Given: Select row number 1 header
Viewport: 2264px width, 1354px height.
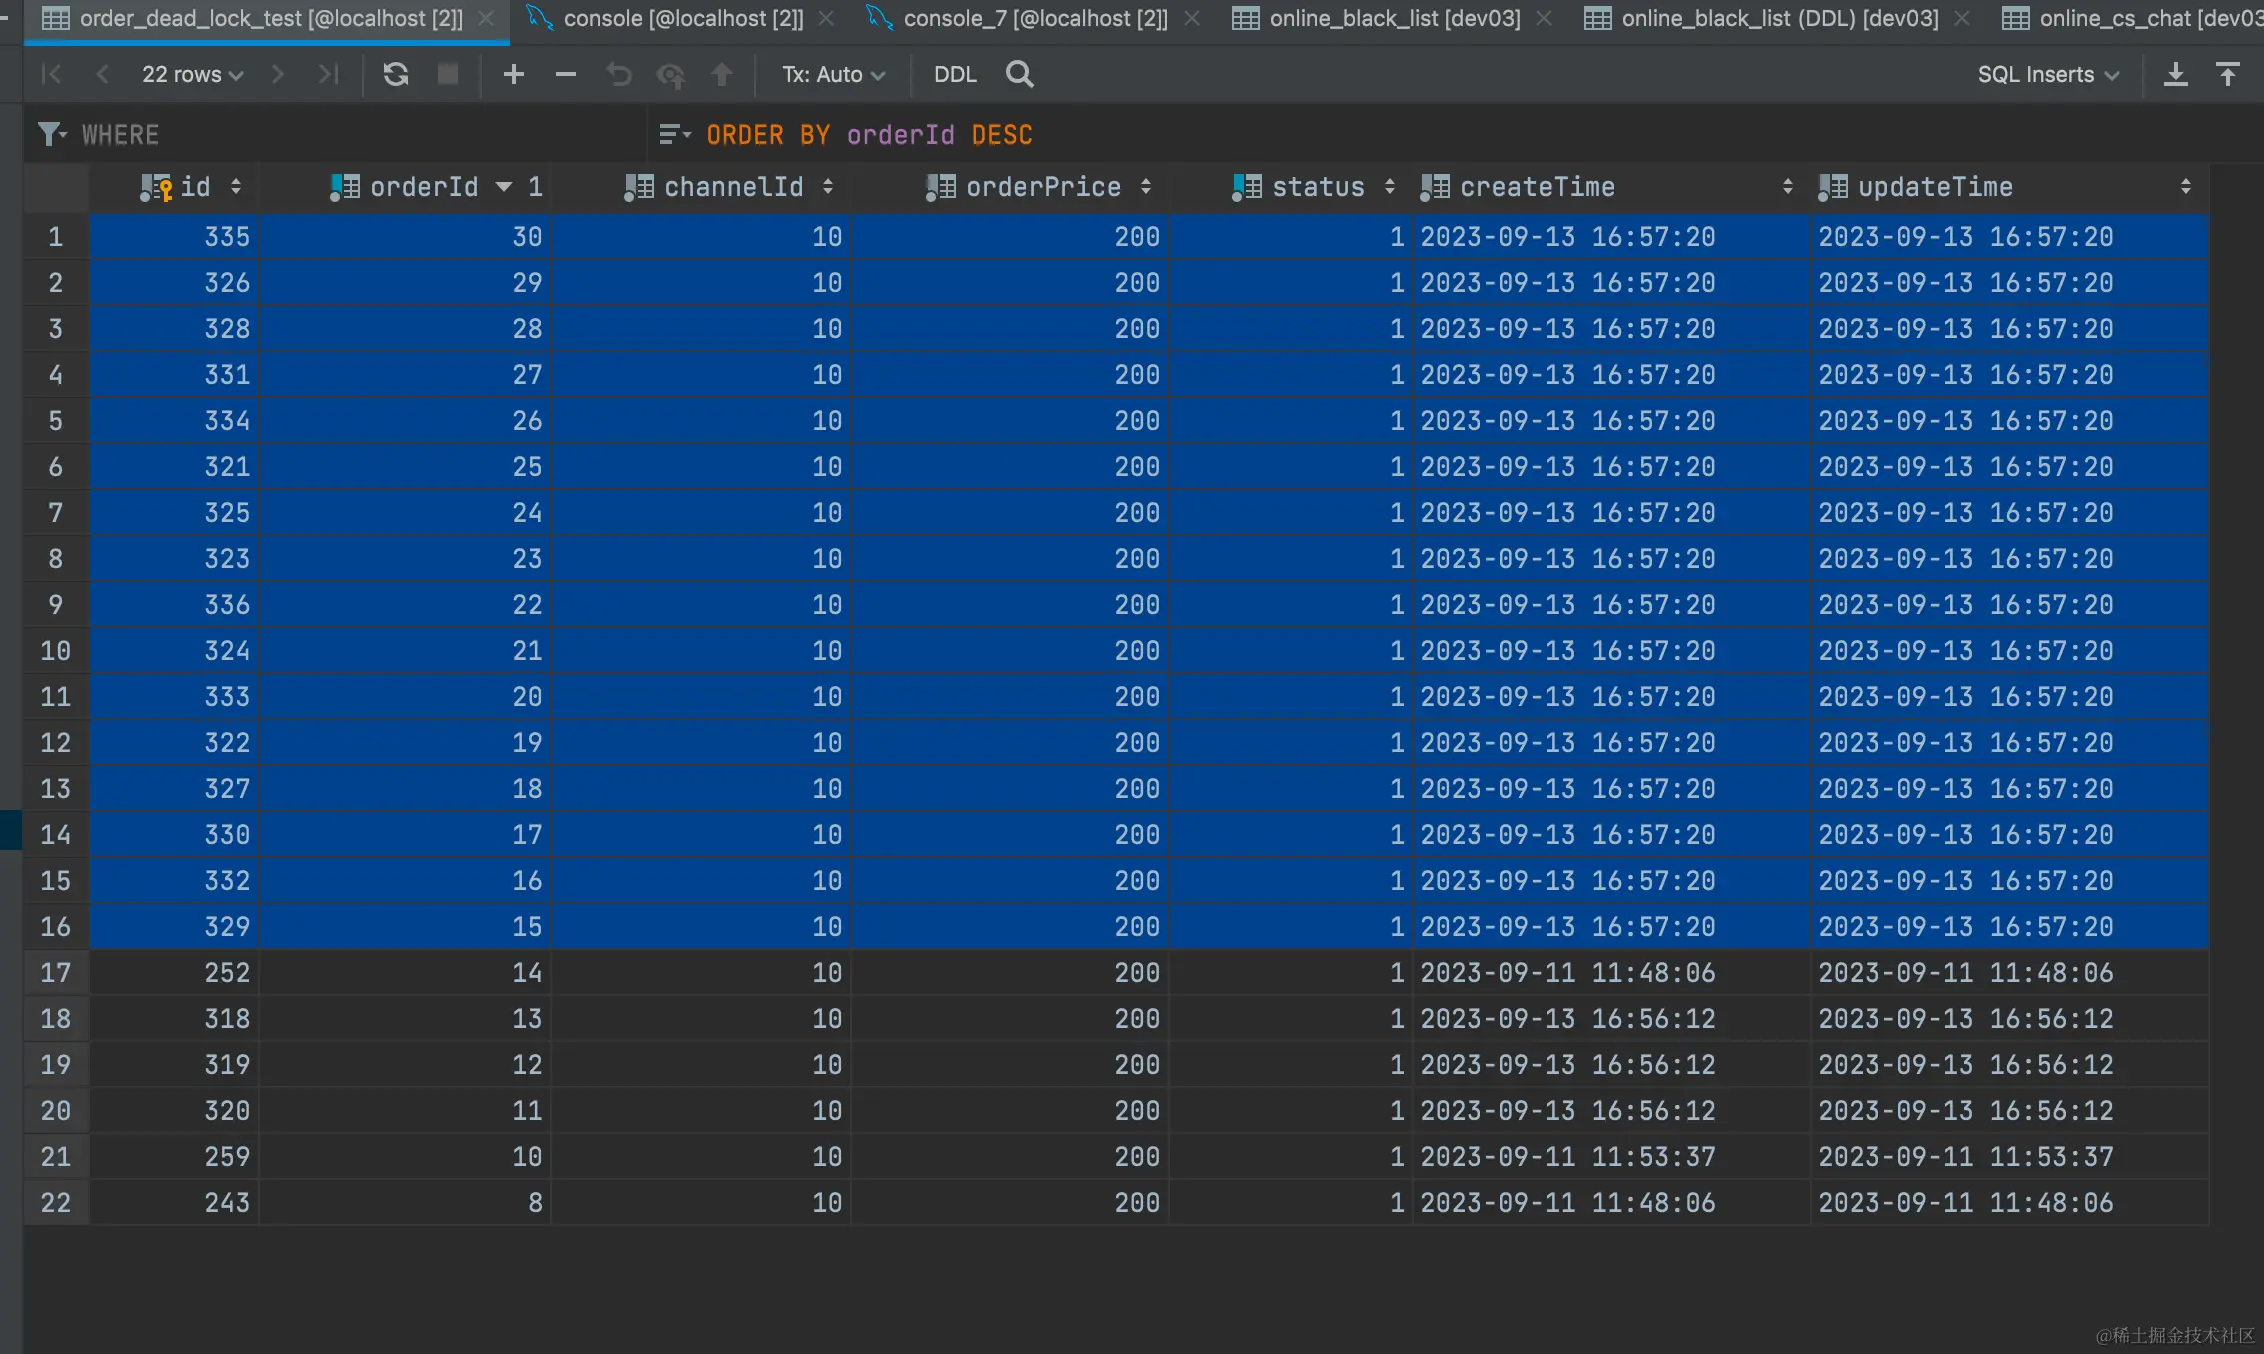Looking at the screenshot, I should click(56, 237).
